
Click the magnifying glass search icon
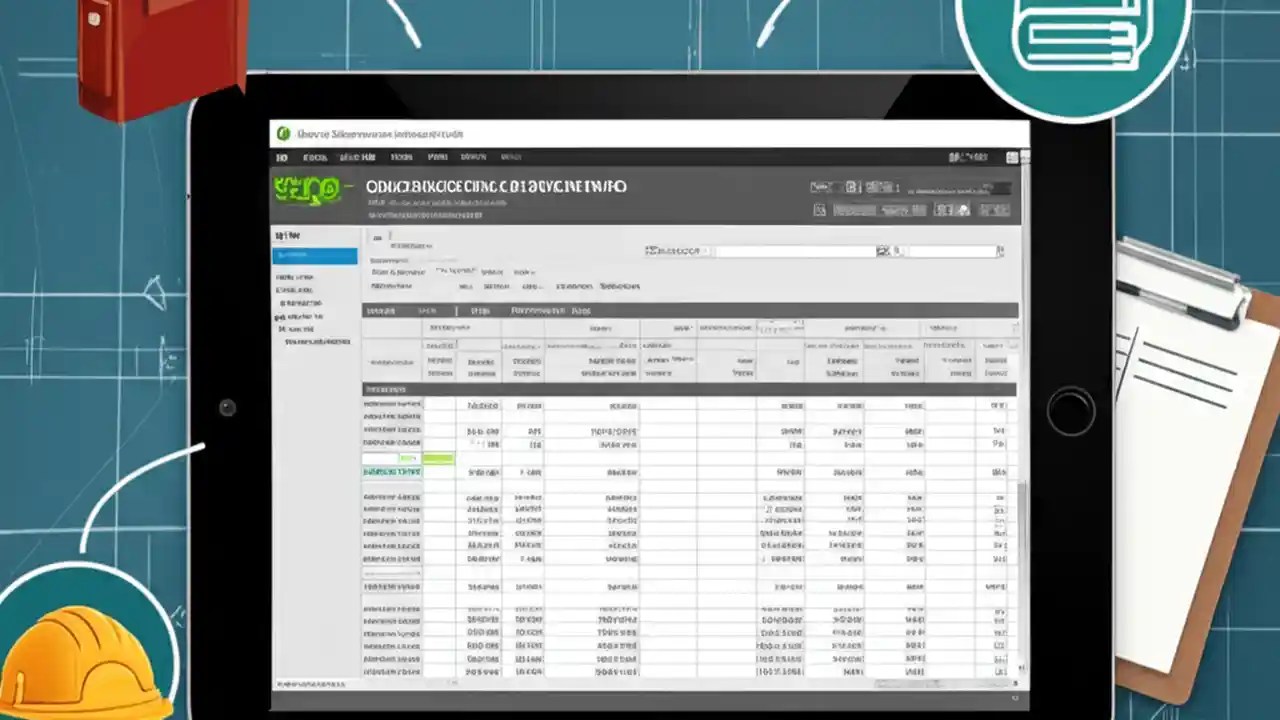tap(884, 250)
